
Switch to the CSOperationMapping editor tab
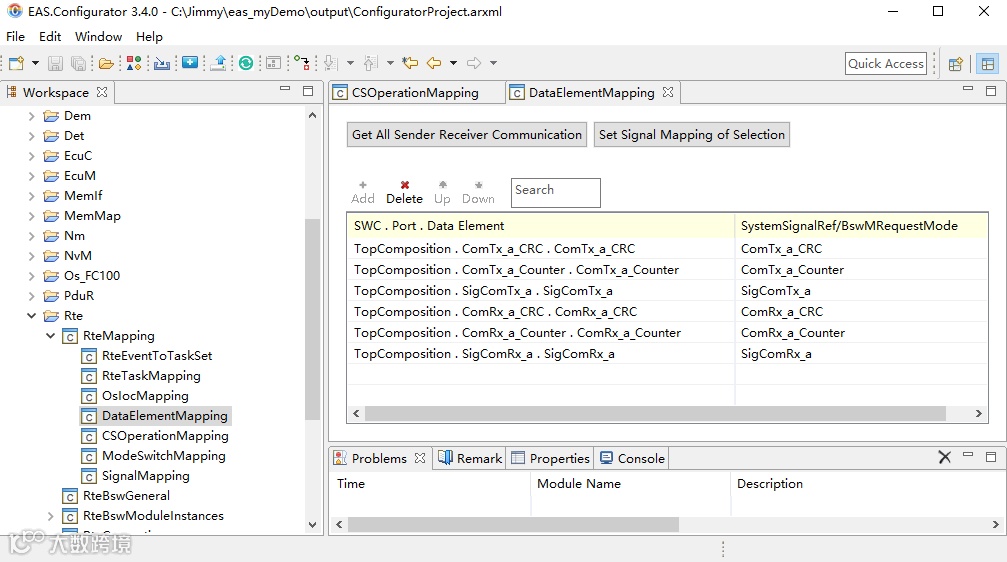tap(415, 92)
